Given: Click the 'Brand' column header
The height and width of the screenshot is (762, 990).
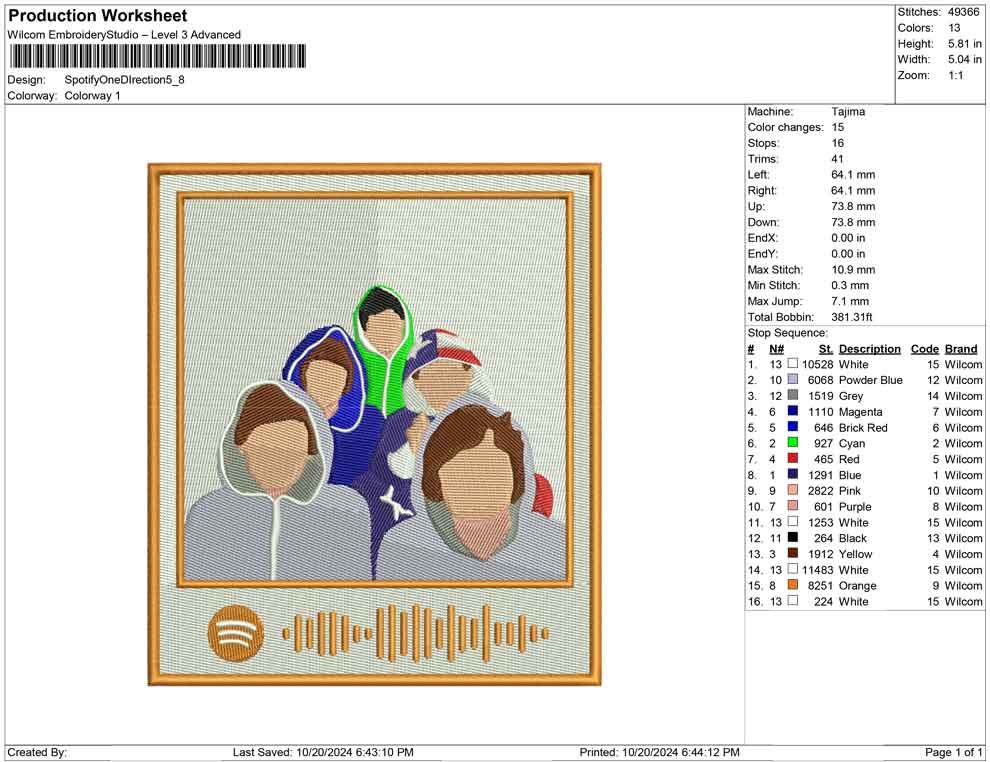Looking at the screenshot, I should (x=961, y=349).
